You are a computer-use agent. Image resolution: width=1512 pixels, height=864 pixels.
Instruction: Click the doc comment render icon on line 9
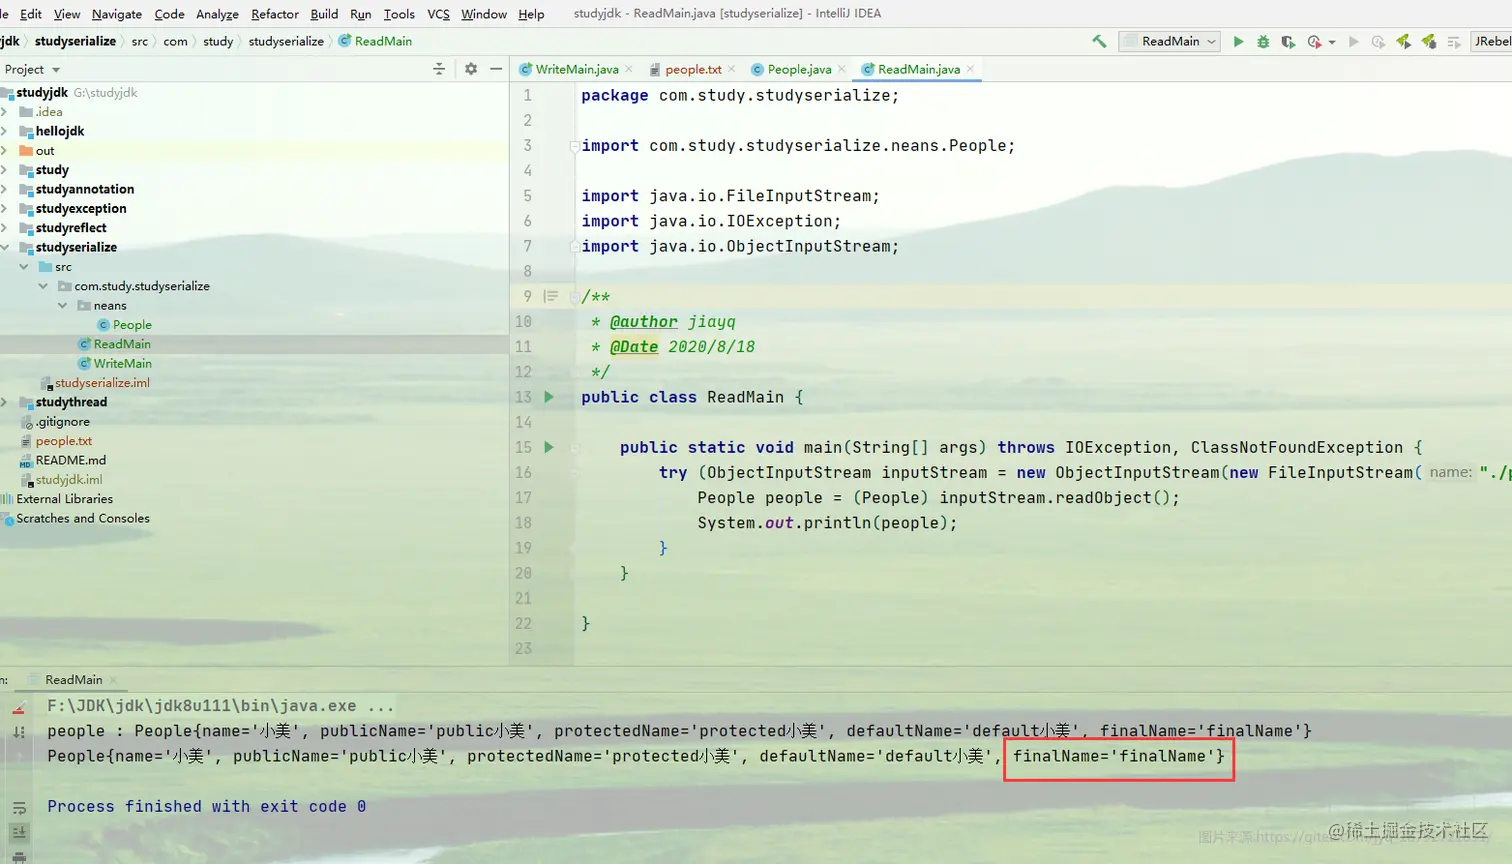[x=550, y=296]
